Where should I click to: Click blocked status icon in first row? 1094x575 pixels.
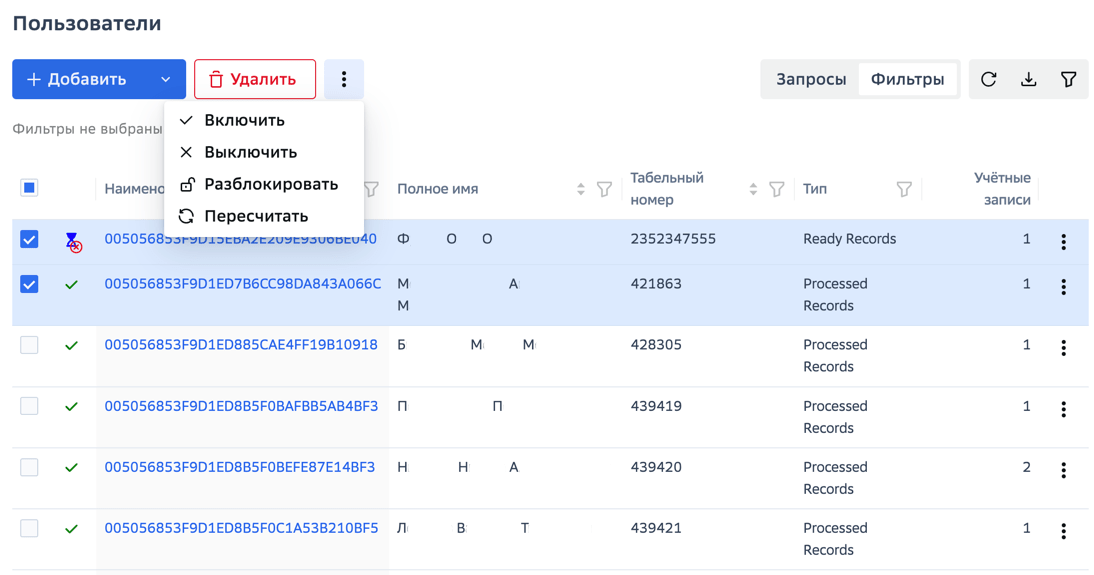(73, 242)
